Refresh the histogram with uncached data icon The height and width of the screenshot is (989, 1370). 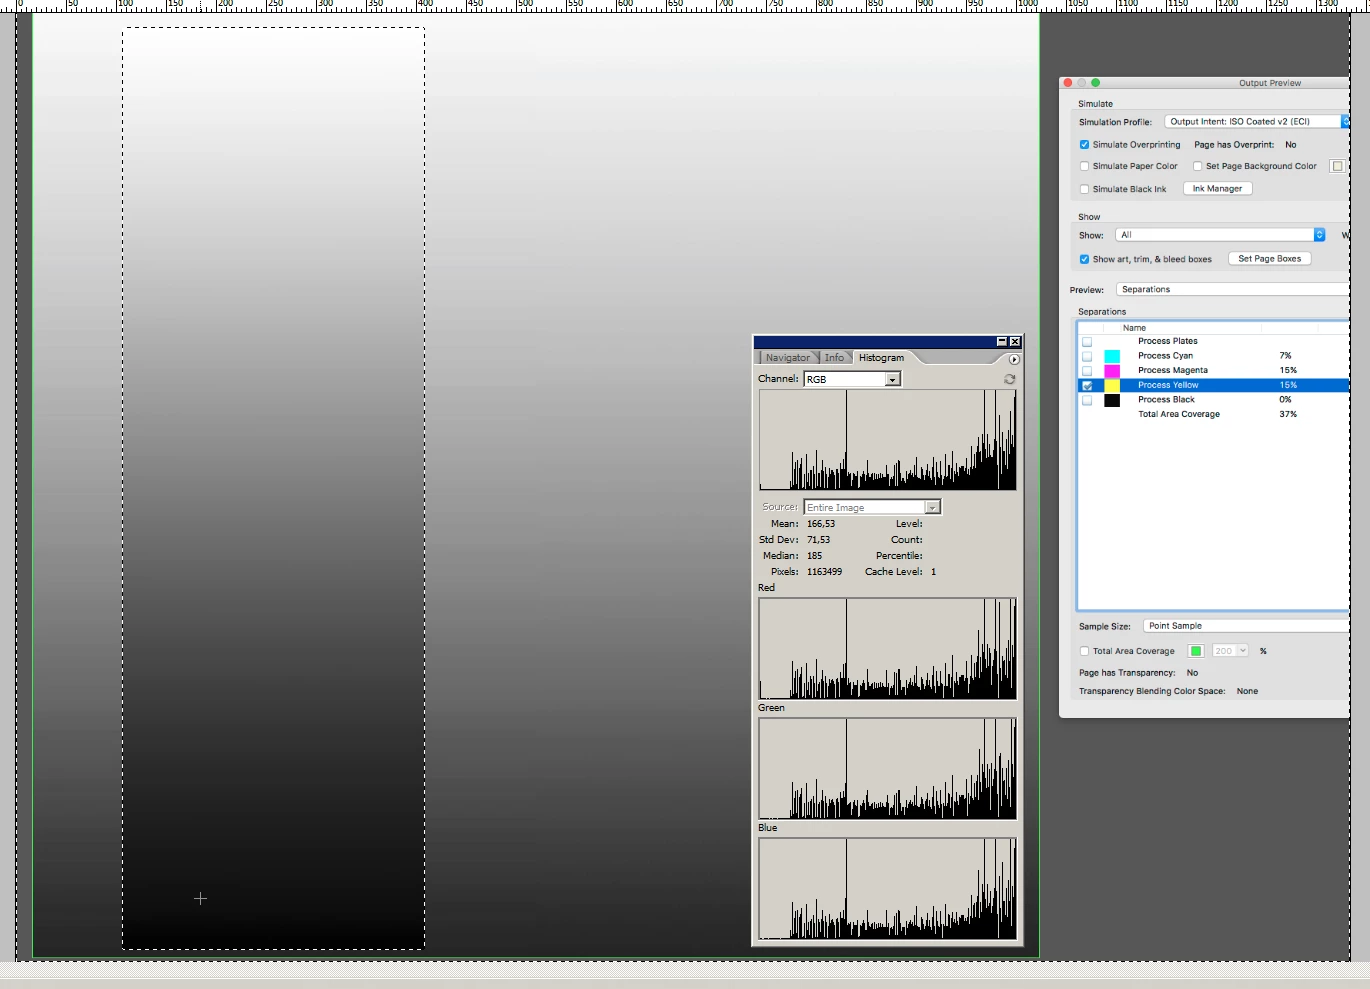[x=1009, y=379]
